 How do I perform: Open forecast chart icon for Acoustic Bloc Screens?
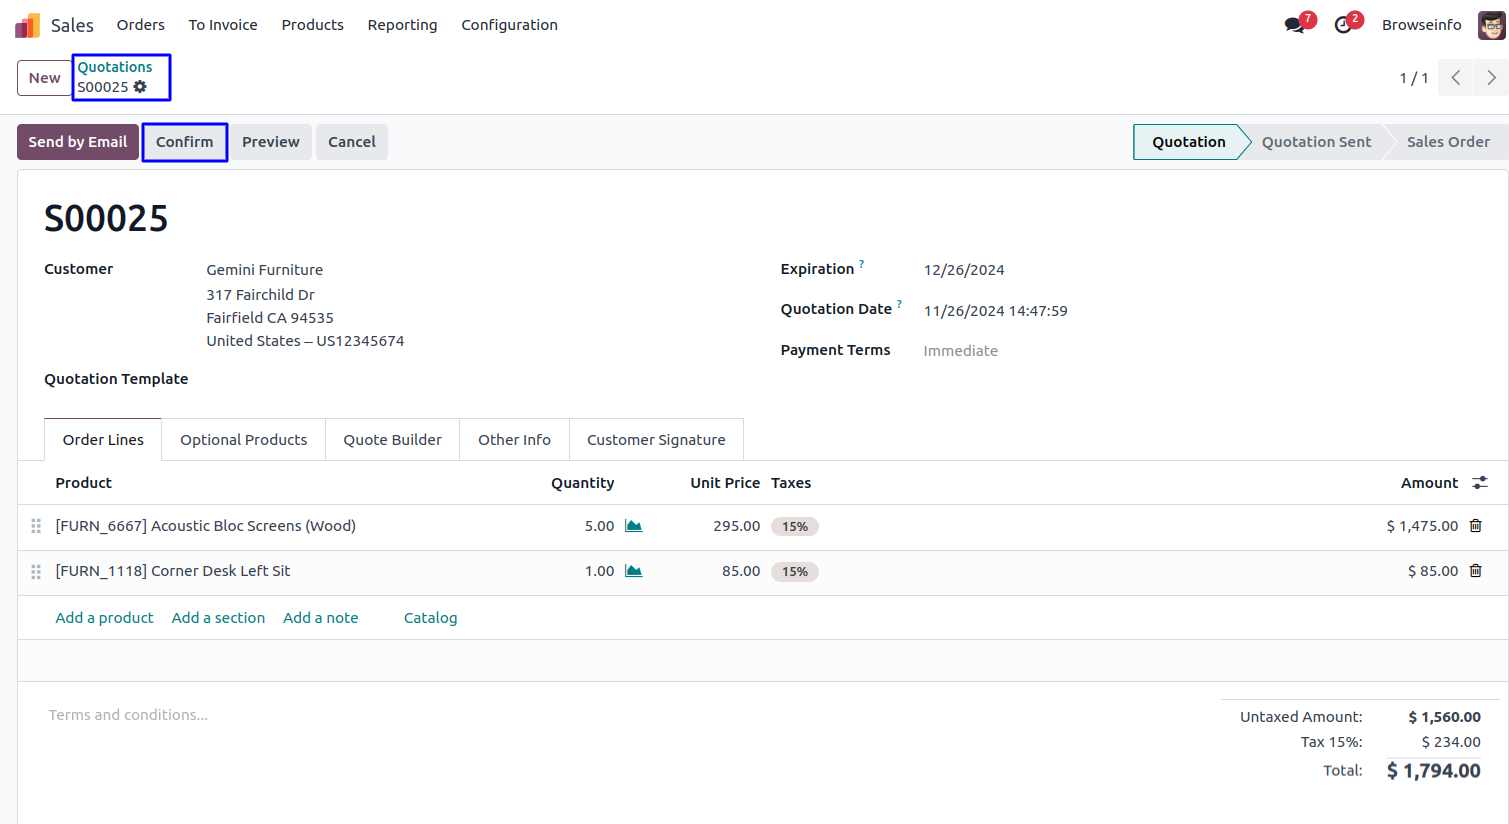click(633, 526)
